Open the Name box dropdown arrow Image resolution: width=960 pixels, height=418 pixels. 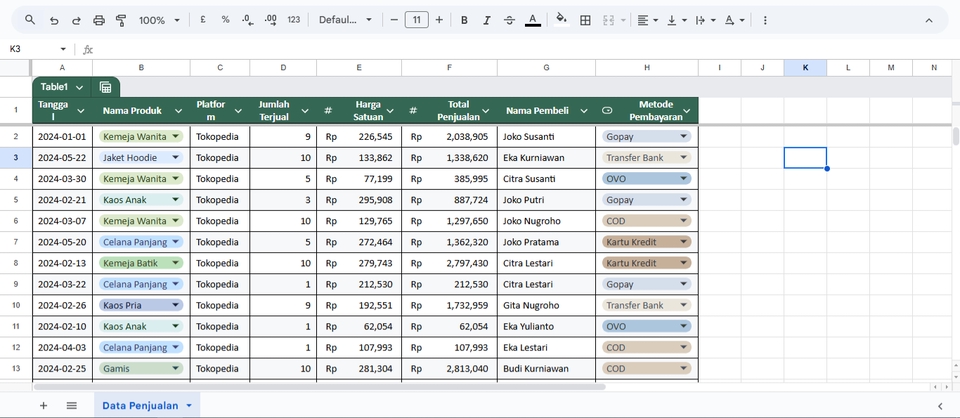point(62,49)
